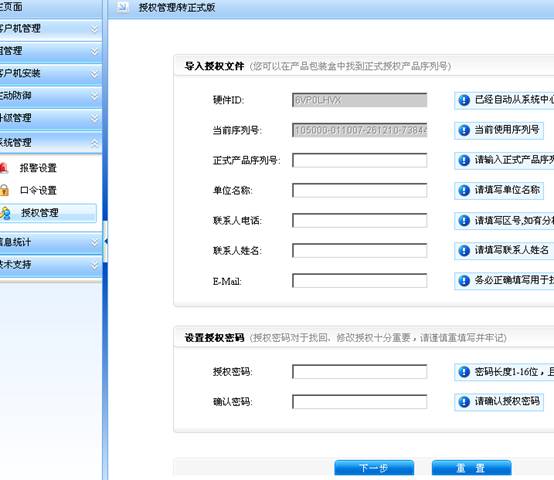Focus the E-Mail input field

coord(360,281)
